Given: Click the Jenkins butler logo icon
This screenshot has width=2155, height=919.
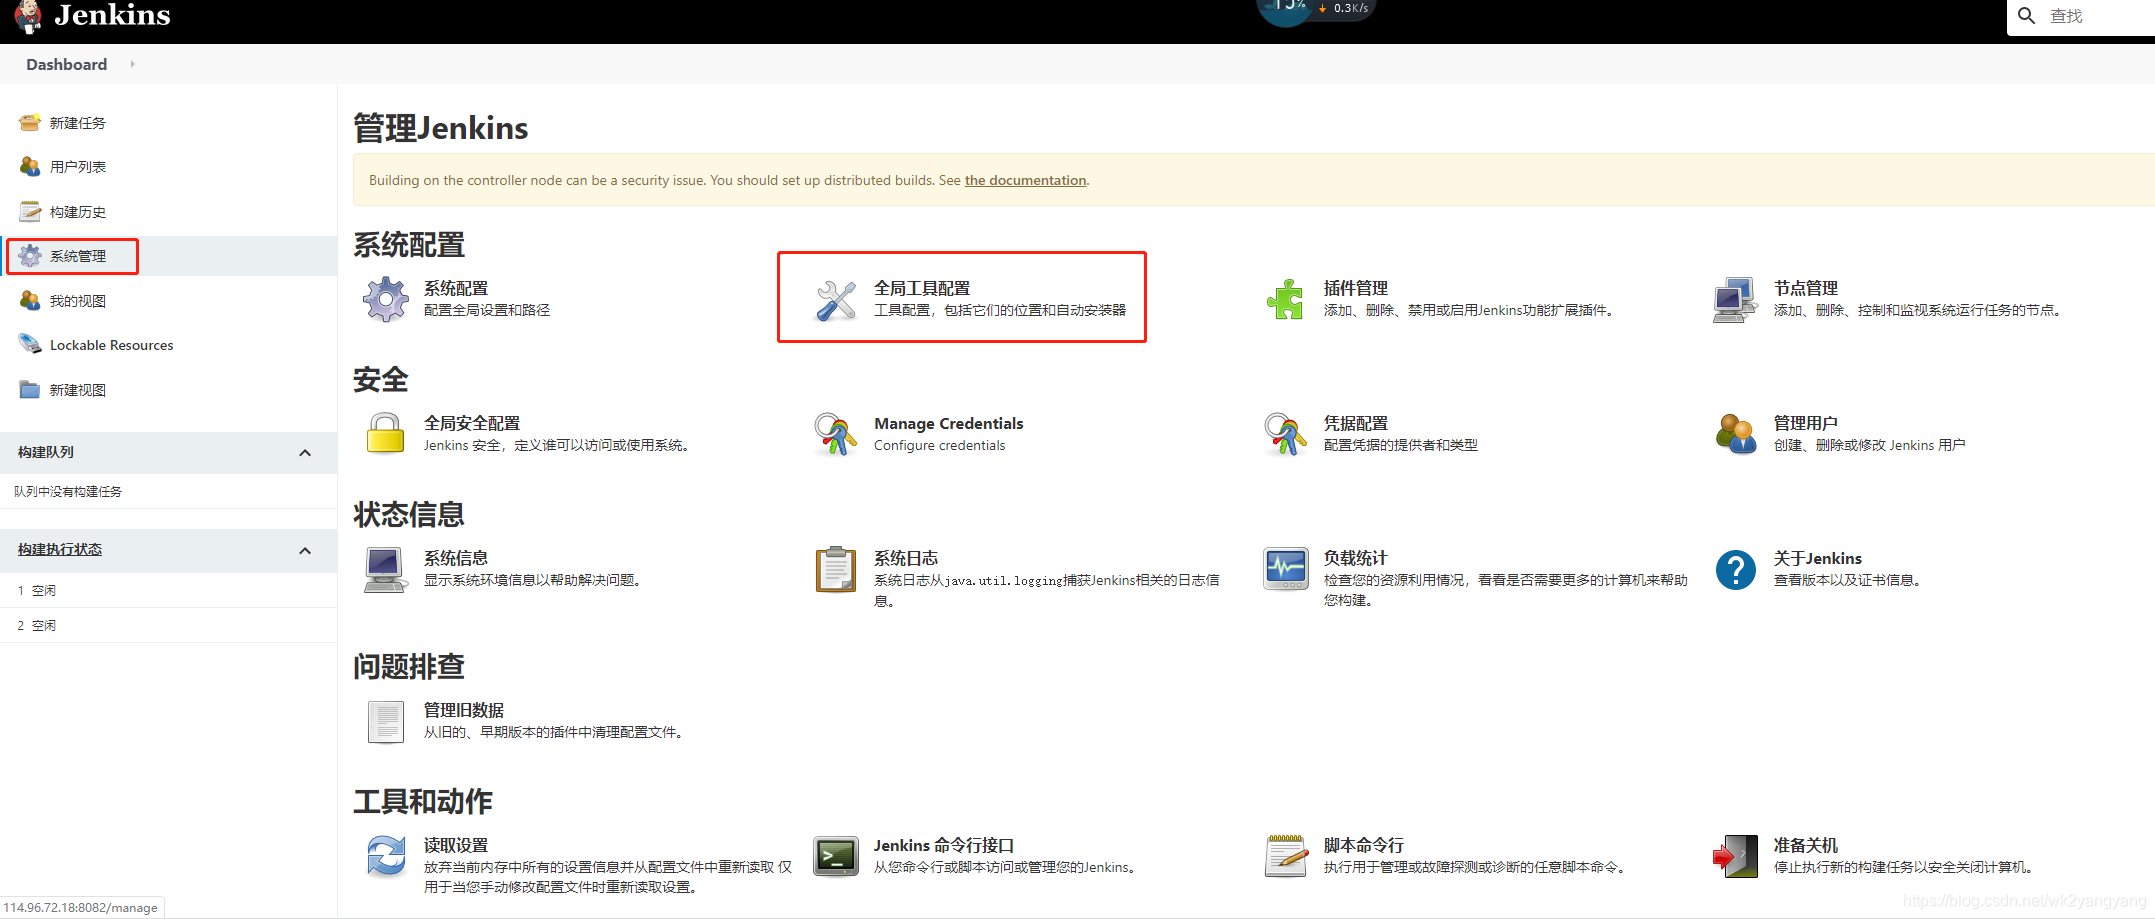Looking at the screenshot, I should (28, 16).
